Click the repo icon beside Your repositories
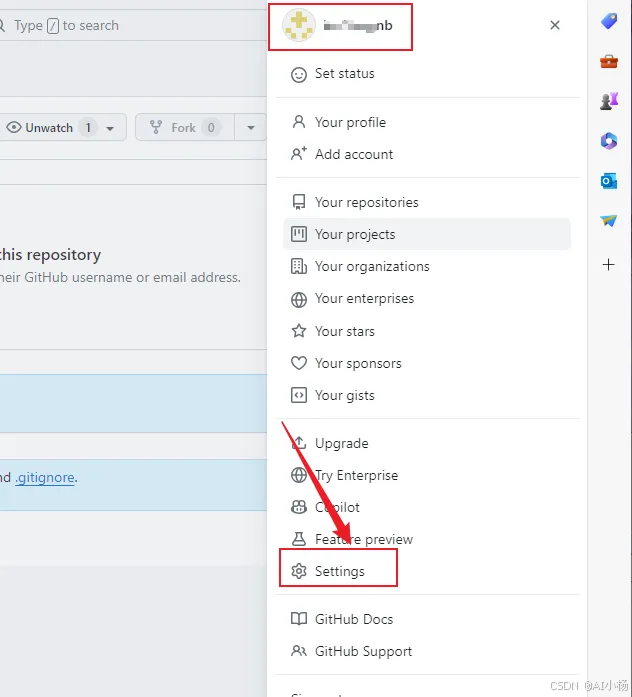Image resolution: width=632 pixels, height=697 pixels. click(299, 202)
